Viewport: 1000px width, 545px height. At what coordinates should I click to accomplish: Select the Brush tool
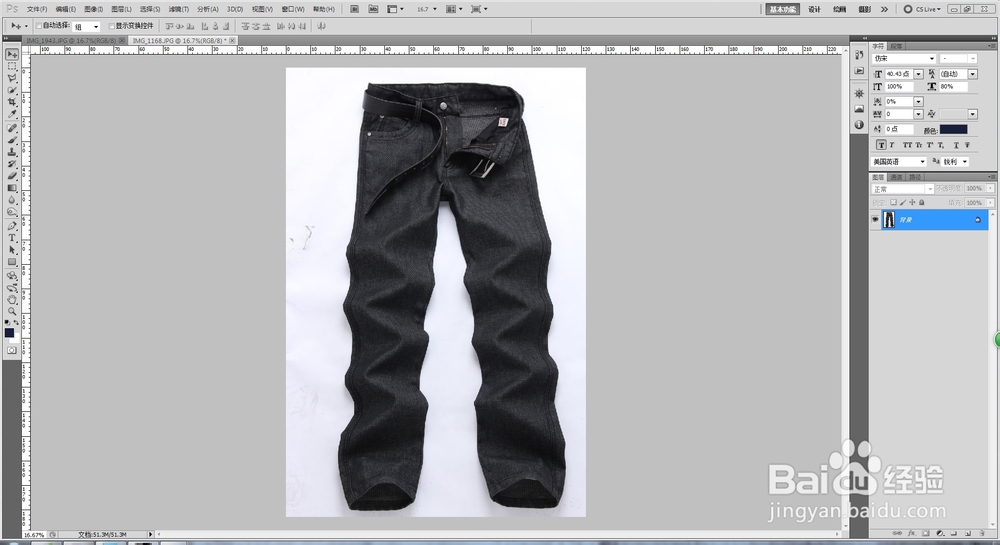11,140
